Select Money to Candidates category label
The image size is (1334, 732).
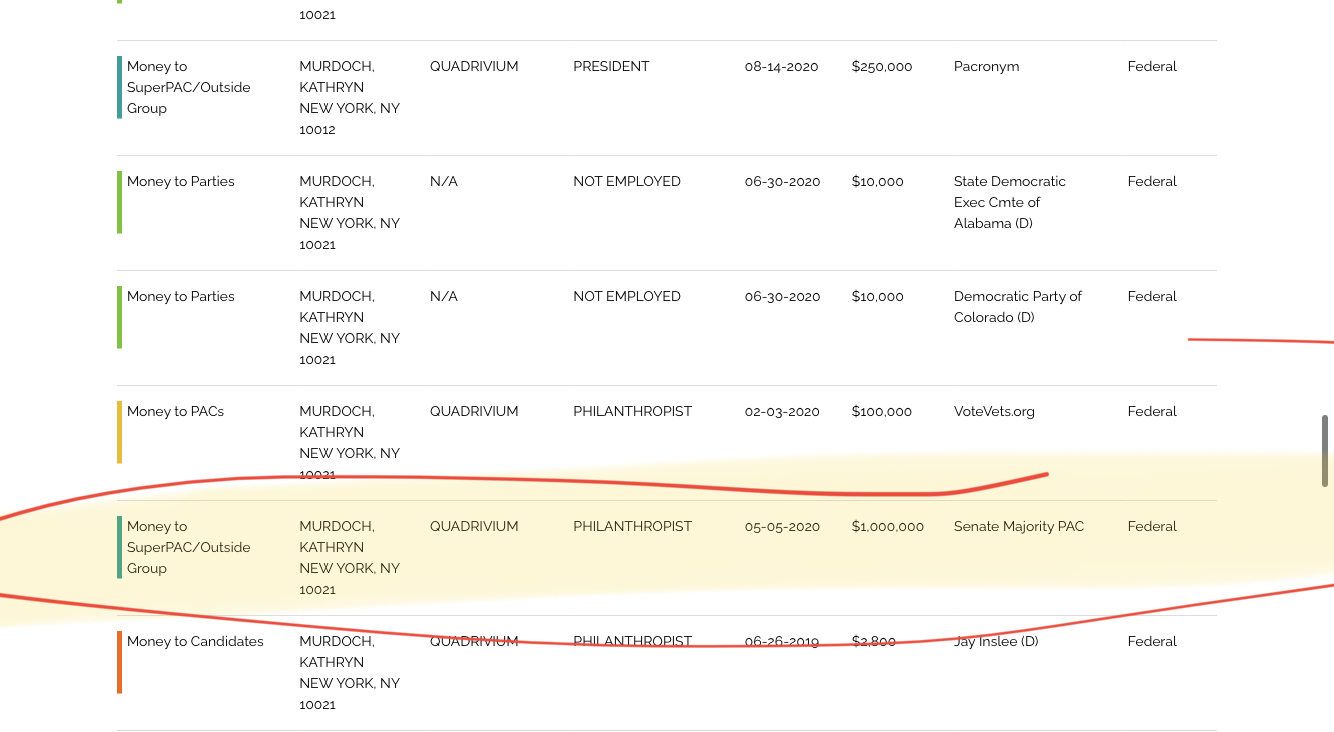(195, 641)
